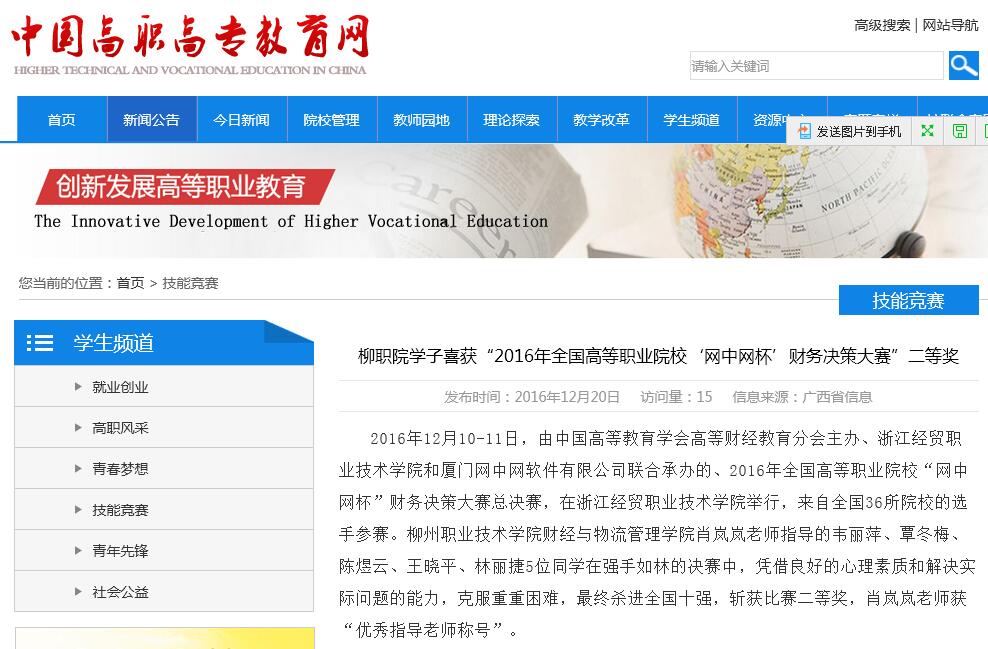Click the send-image-to-phone icon
This screenshot has height=649, width=988.
pyautogui.click(x=805, y=131)
